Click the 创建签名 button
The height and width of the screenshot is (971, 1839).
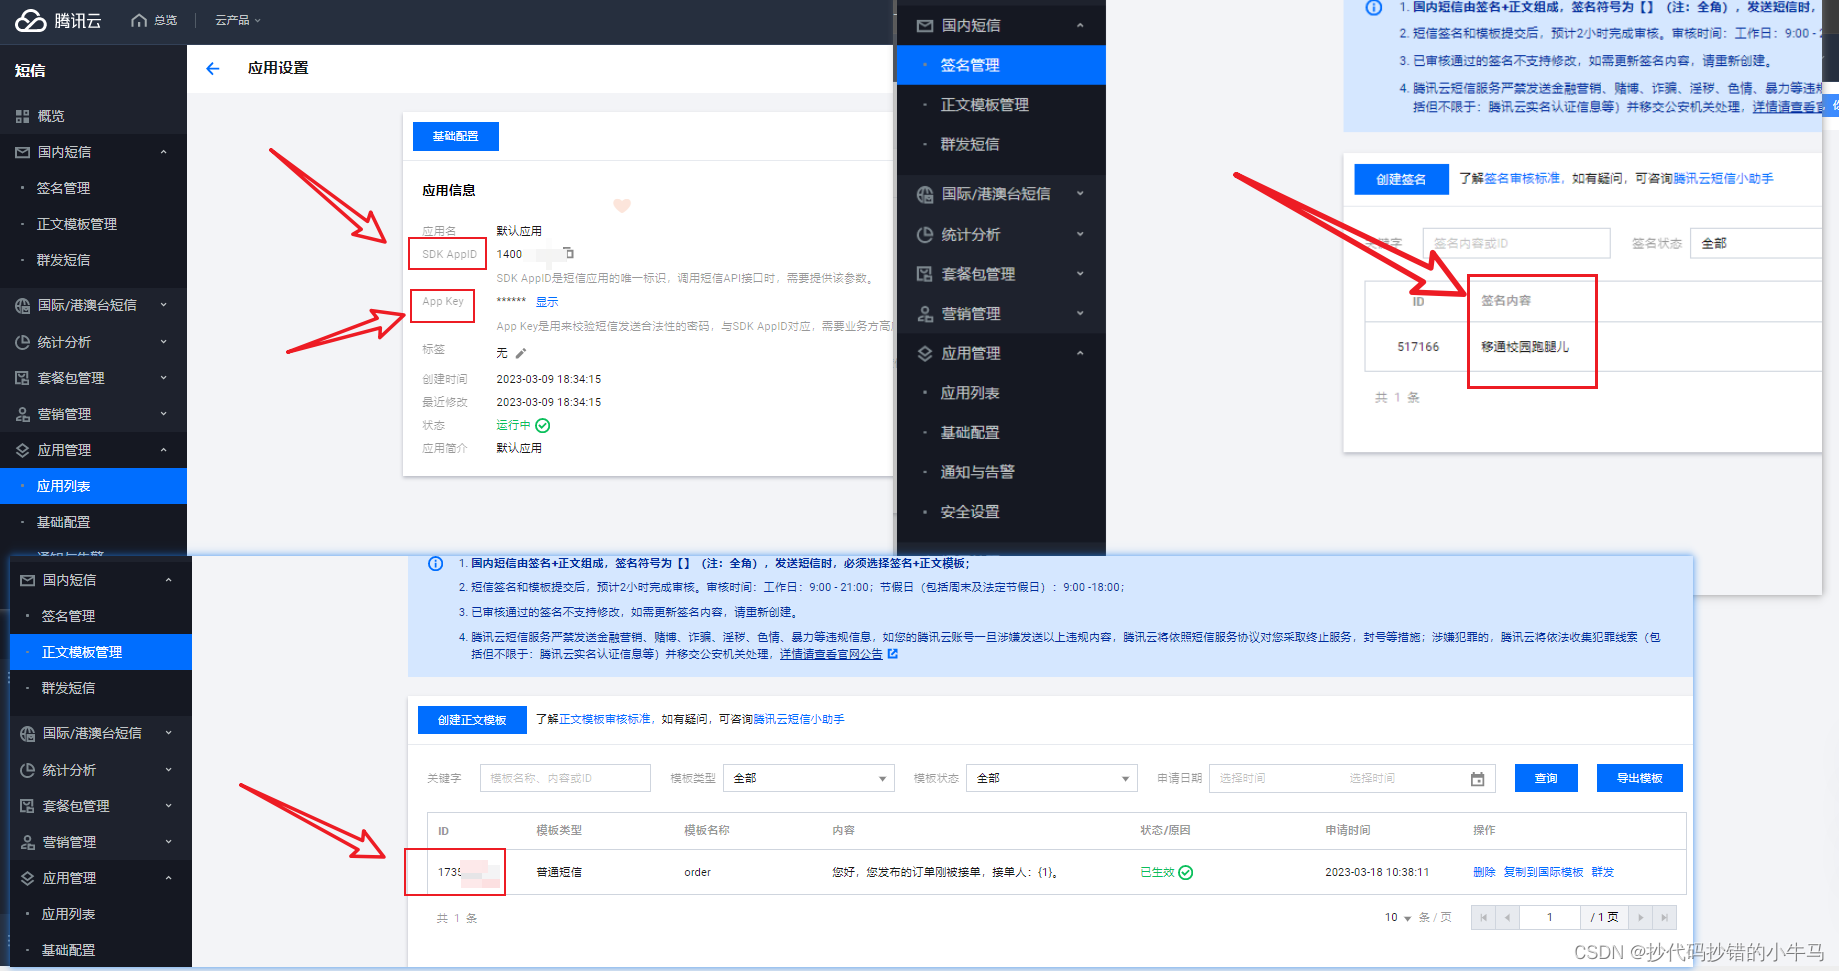point(1401,179)
